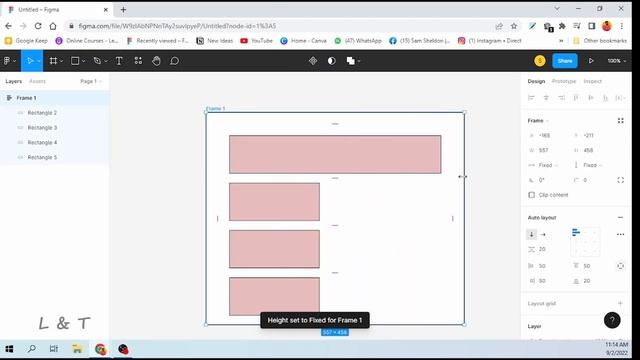Click the Independent corners icon
The height and width of the screenshot is (360, 640).
click(x=620, y=180)
